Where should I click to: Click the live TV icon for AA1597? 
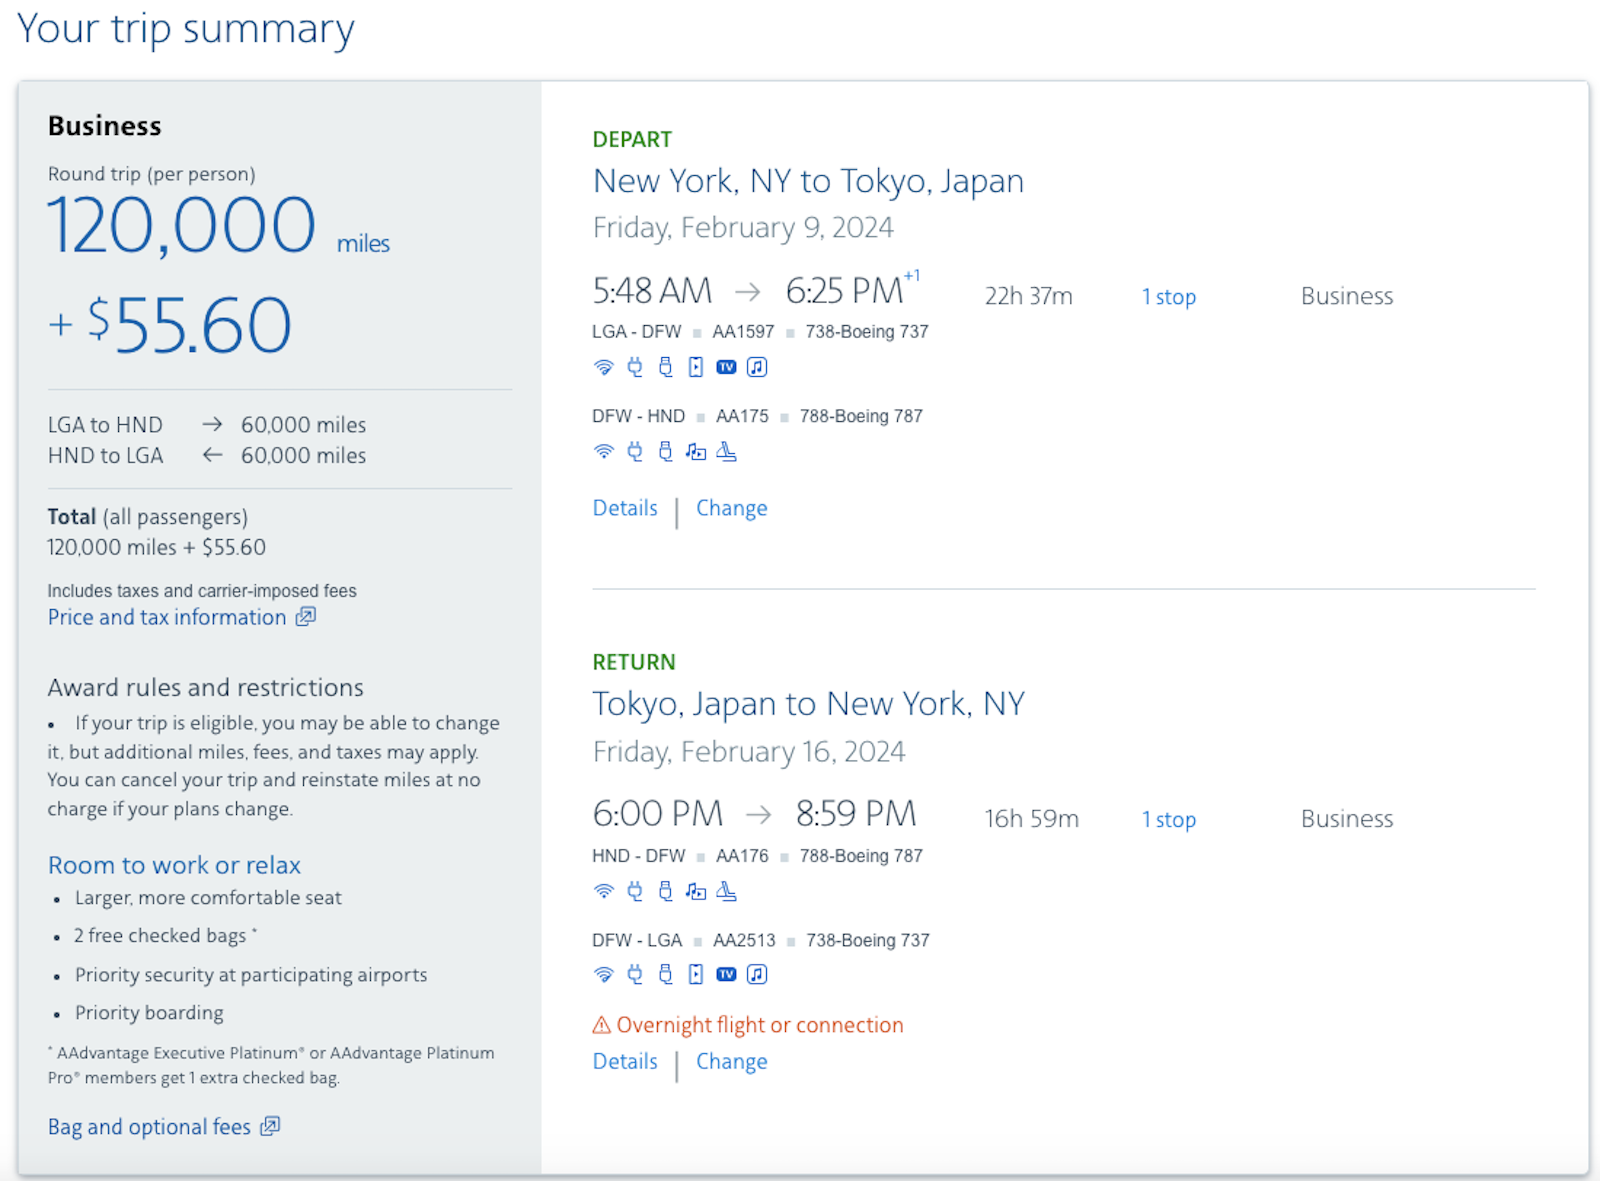(726, 367)
